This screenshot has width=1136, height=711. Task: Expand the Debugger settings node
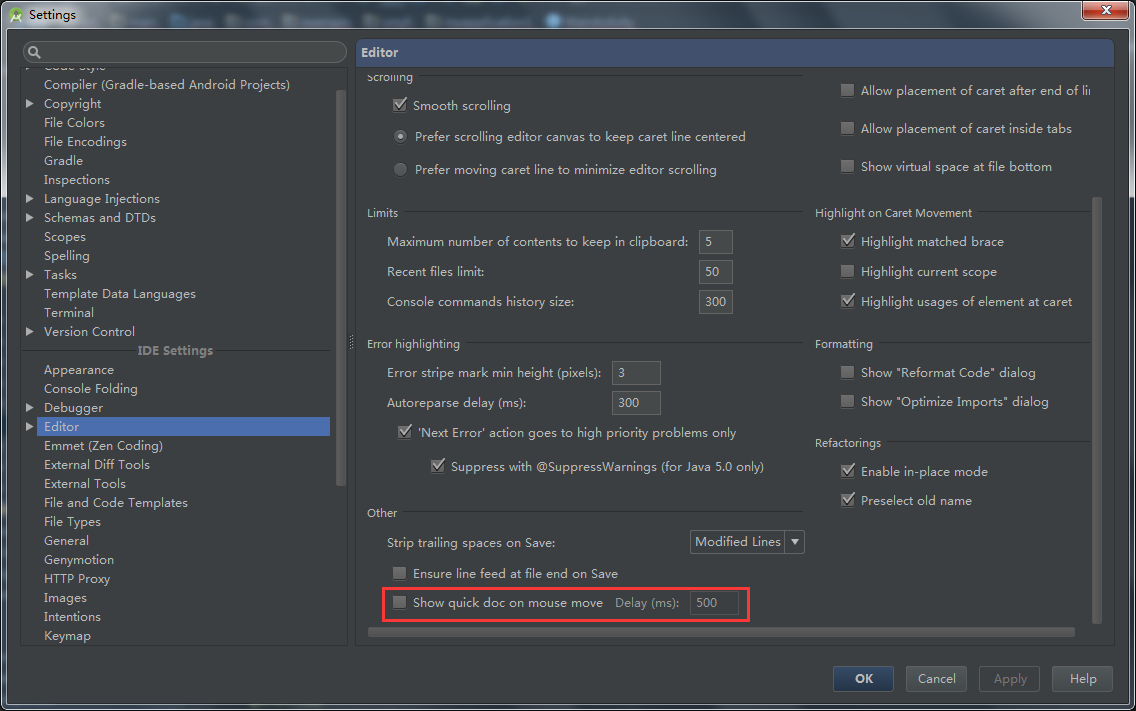[x=30, y=408]
